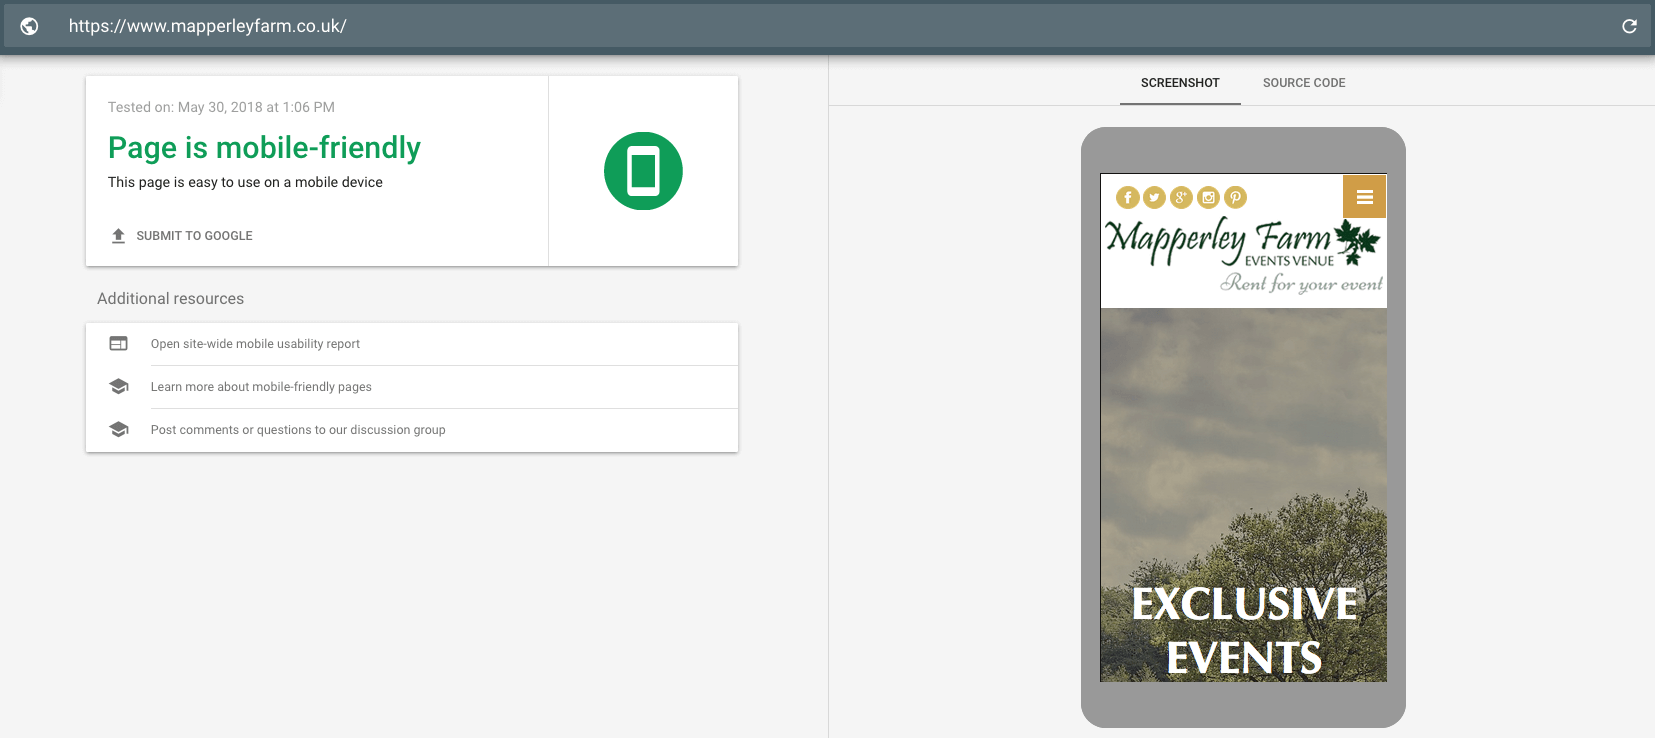
Task: Click the Tested on May 30, 2018 text
Action: pyautogui.click(x=221, y=107)
